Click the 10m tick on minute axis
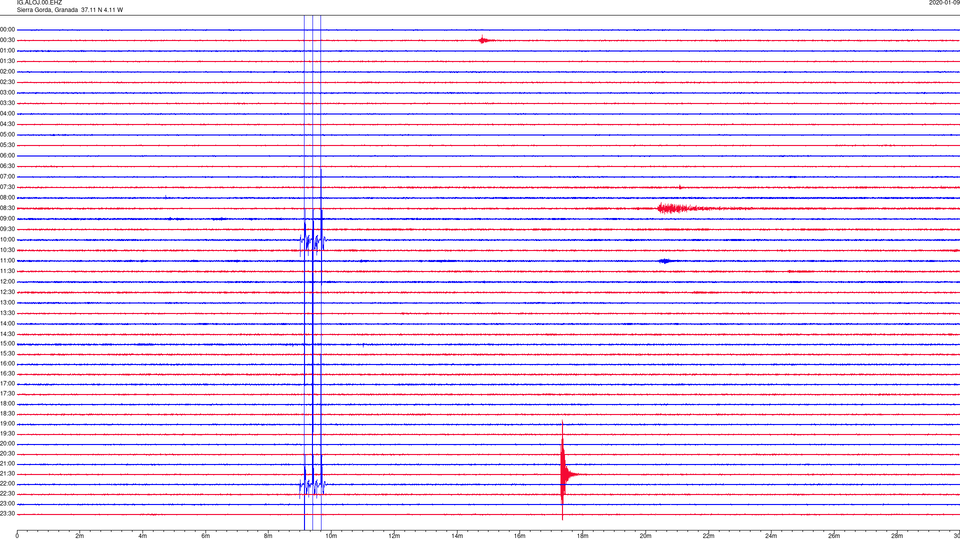This screenshot has width=960, height=540. [331, 536]
